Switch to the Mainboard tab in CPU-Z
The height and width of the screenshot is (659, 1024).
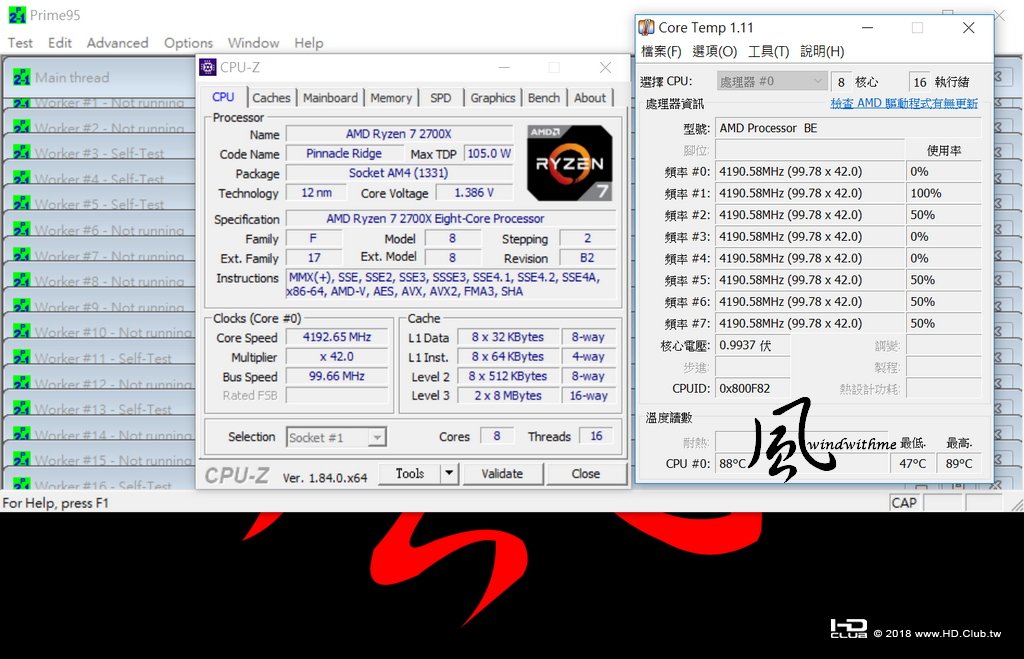(x=330, y=98)
